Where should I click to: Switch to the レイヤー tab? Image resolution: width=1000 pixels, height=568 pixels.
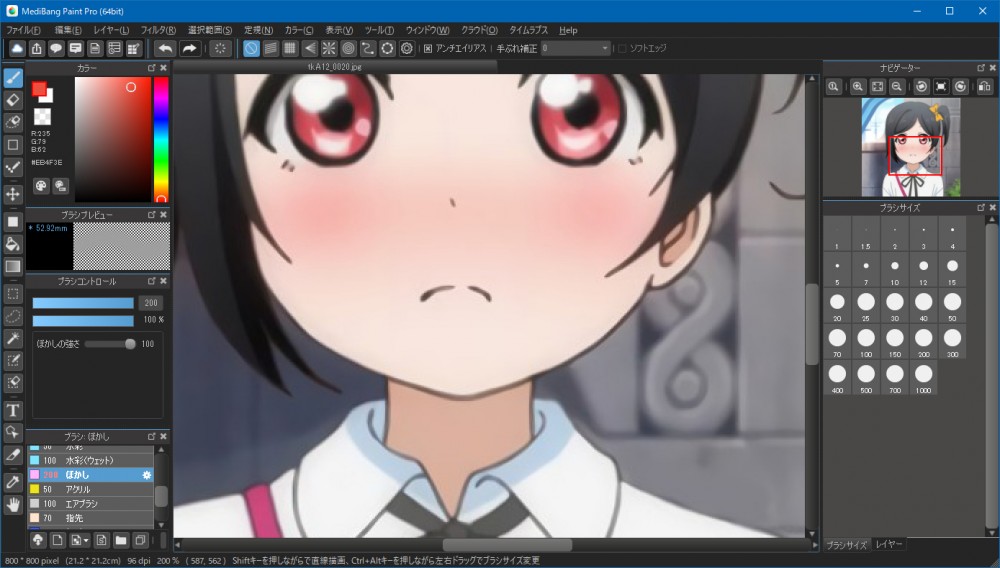[x=889, y=544]
